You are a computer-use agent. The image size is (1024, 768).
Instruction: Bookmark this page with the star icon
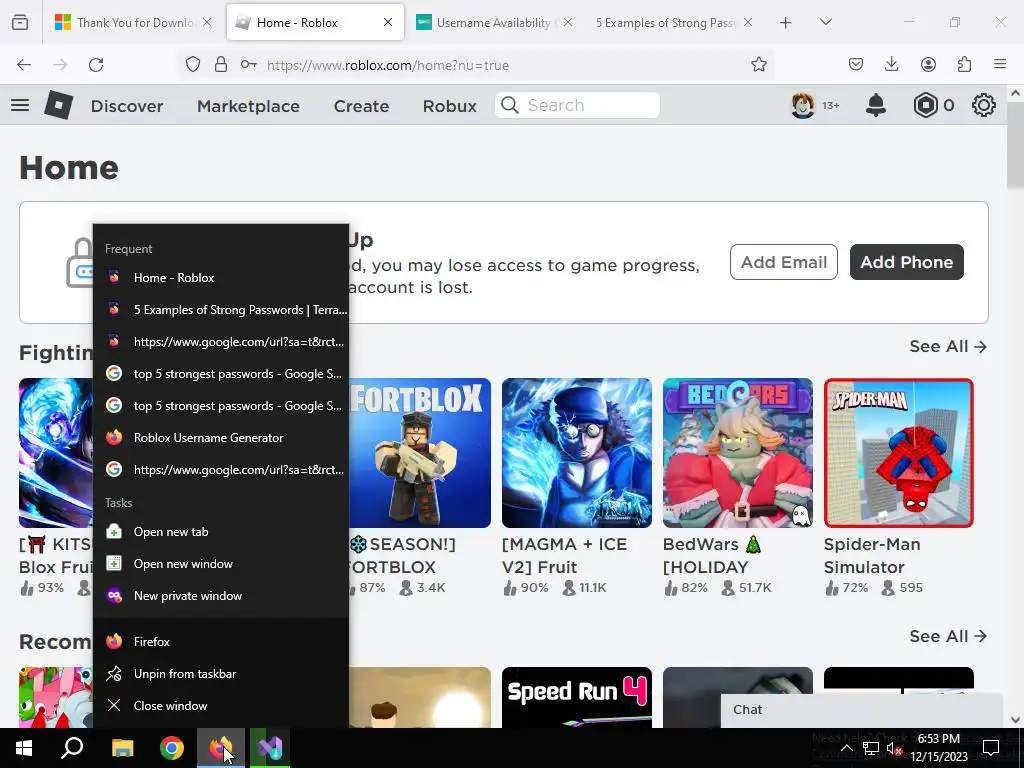click(x=758, y=65)
